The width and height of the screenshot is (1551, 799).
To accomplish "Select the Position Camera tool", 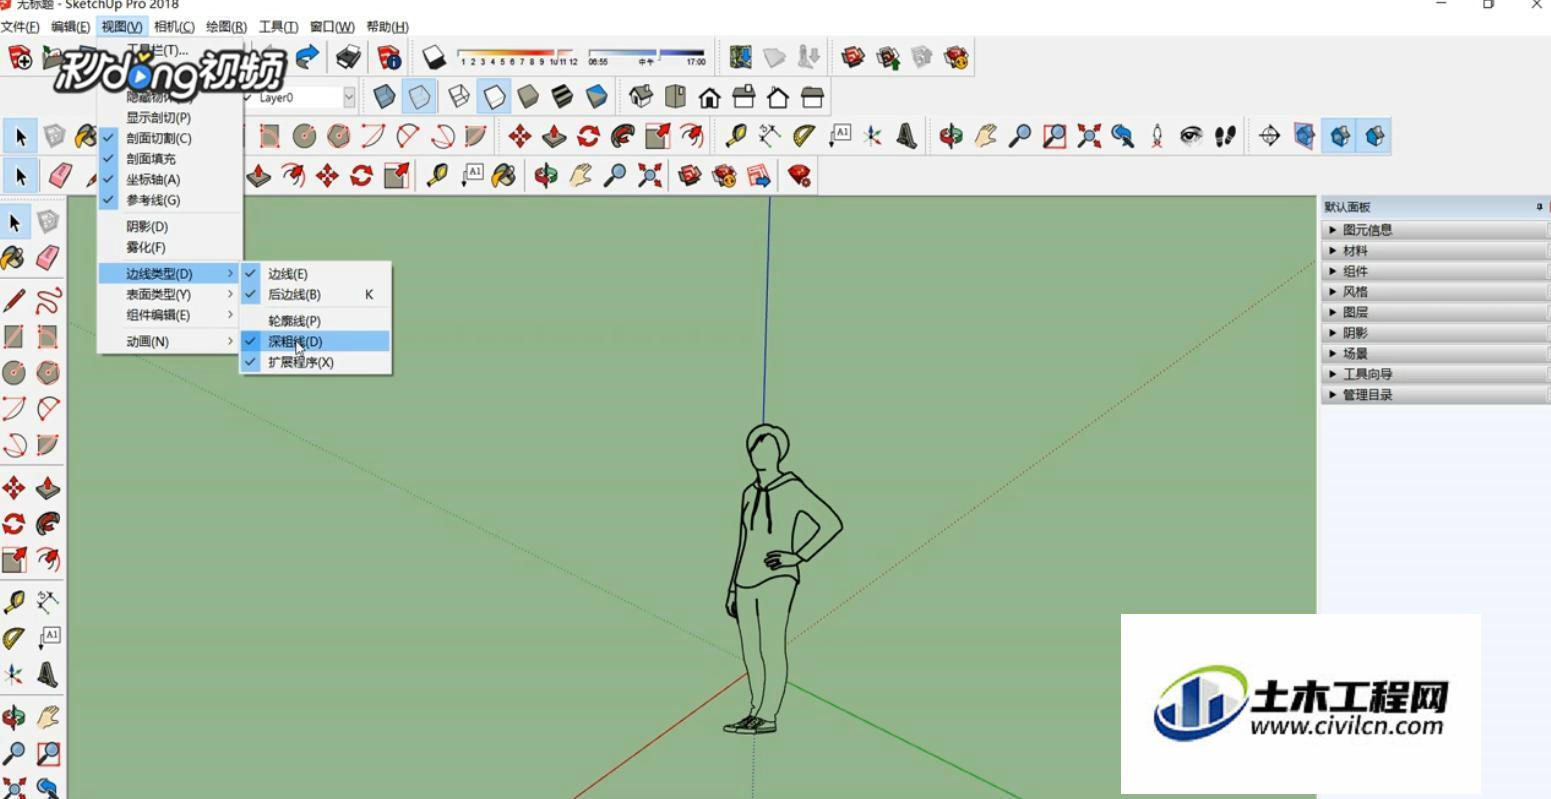I will click(x=1157, y=136).
